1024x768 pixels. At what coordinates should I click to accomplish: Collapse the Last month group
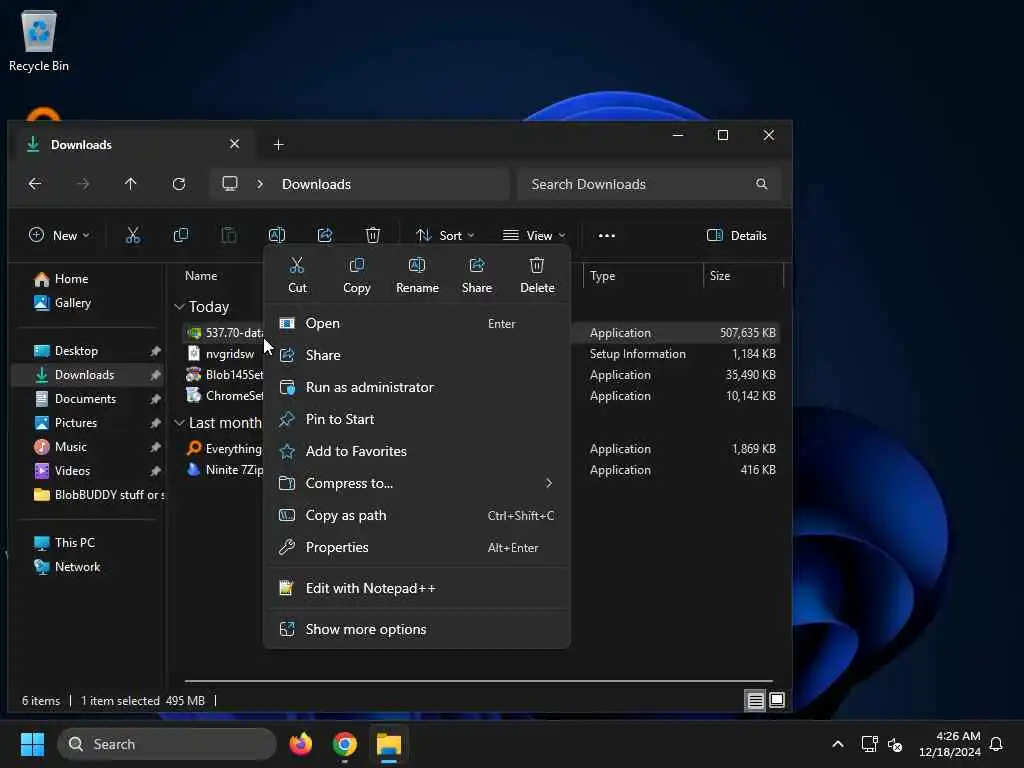tap(179, 423)
